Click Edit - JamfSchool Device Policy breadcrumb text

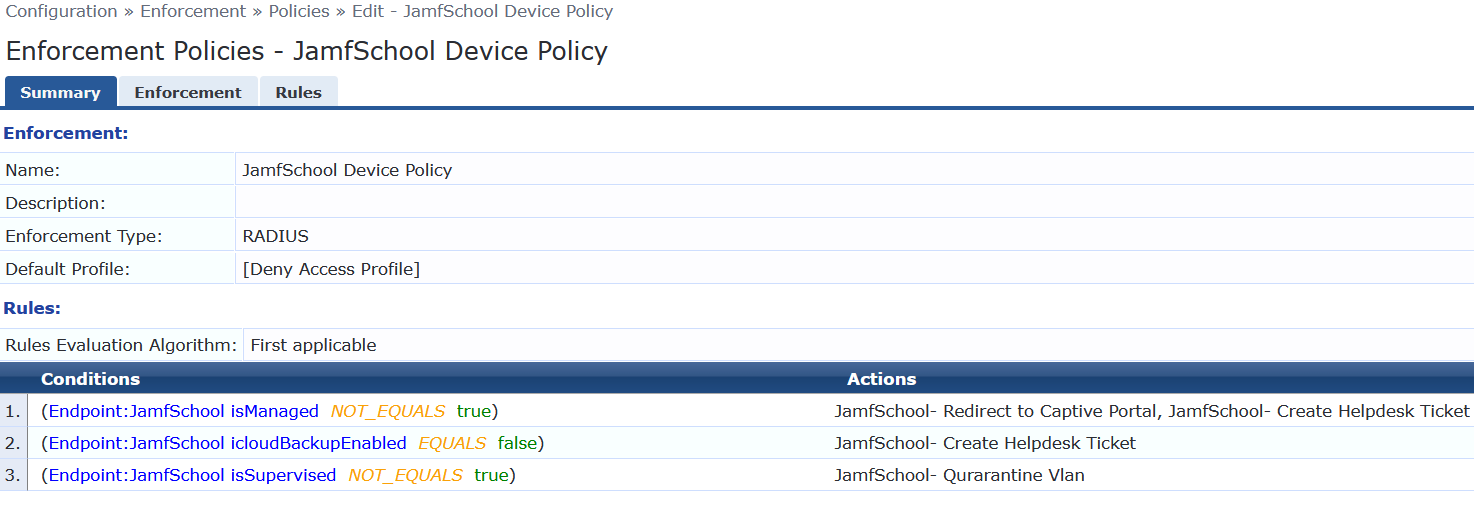click(483, 12)
